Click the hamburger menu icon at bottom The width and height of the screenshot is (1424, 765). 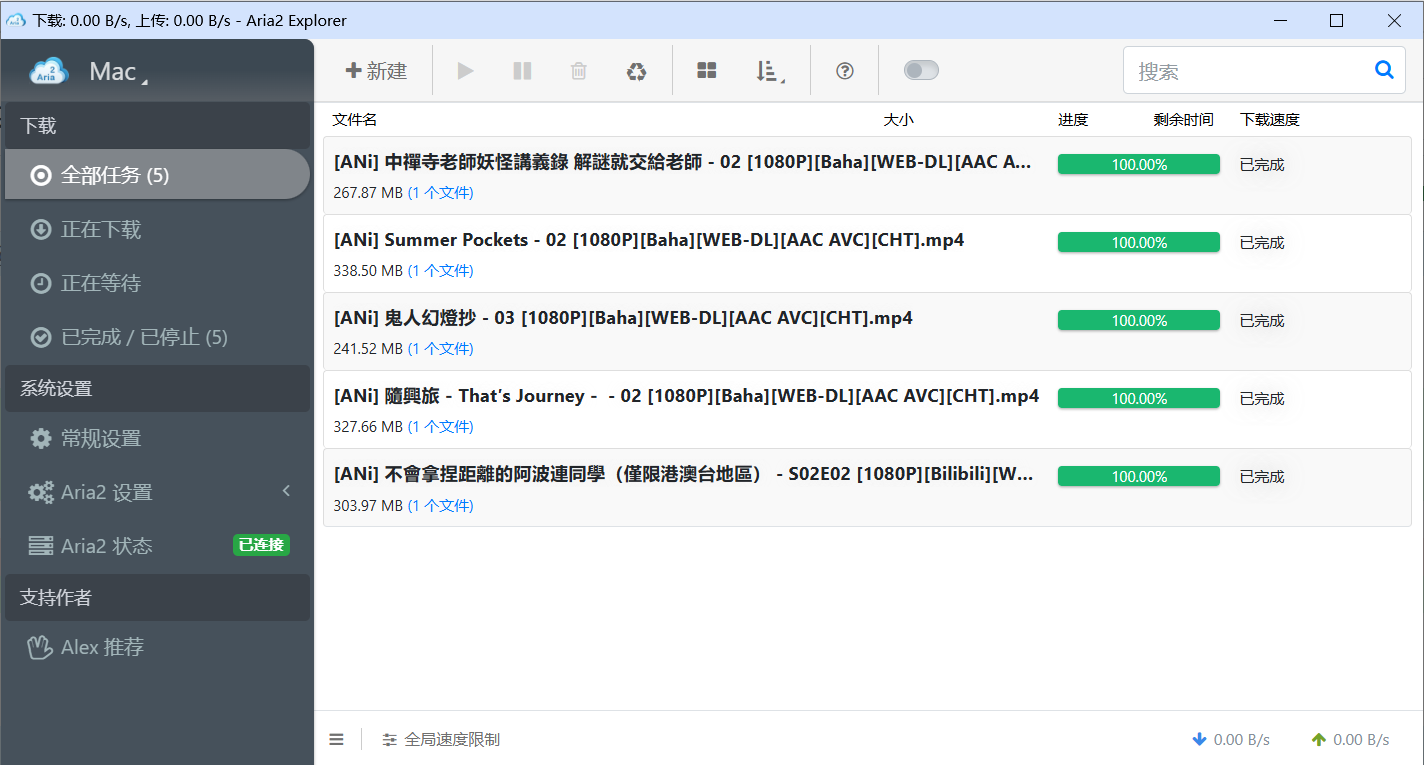337,740
